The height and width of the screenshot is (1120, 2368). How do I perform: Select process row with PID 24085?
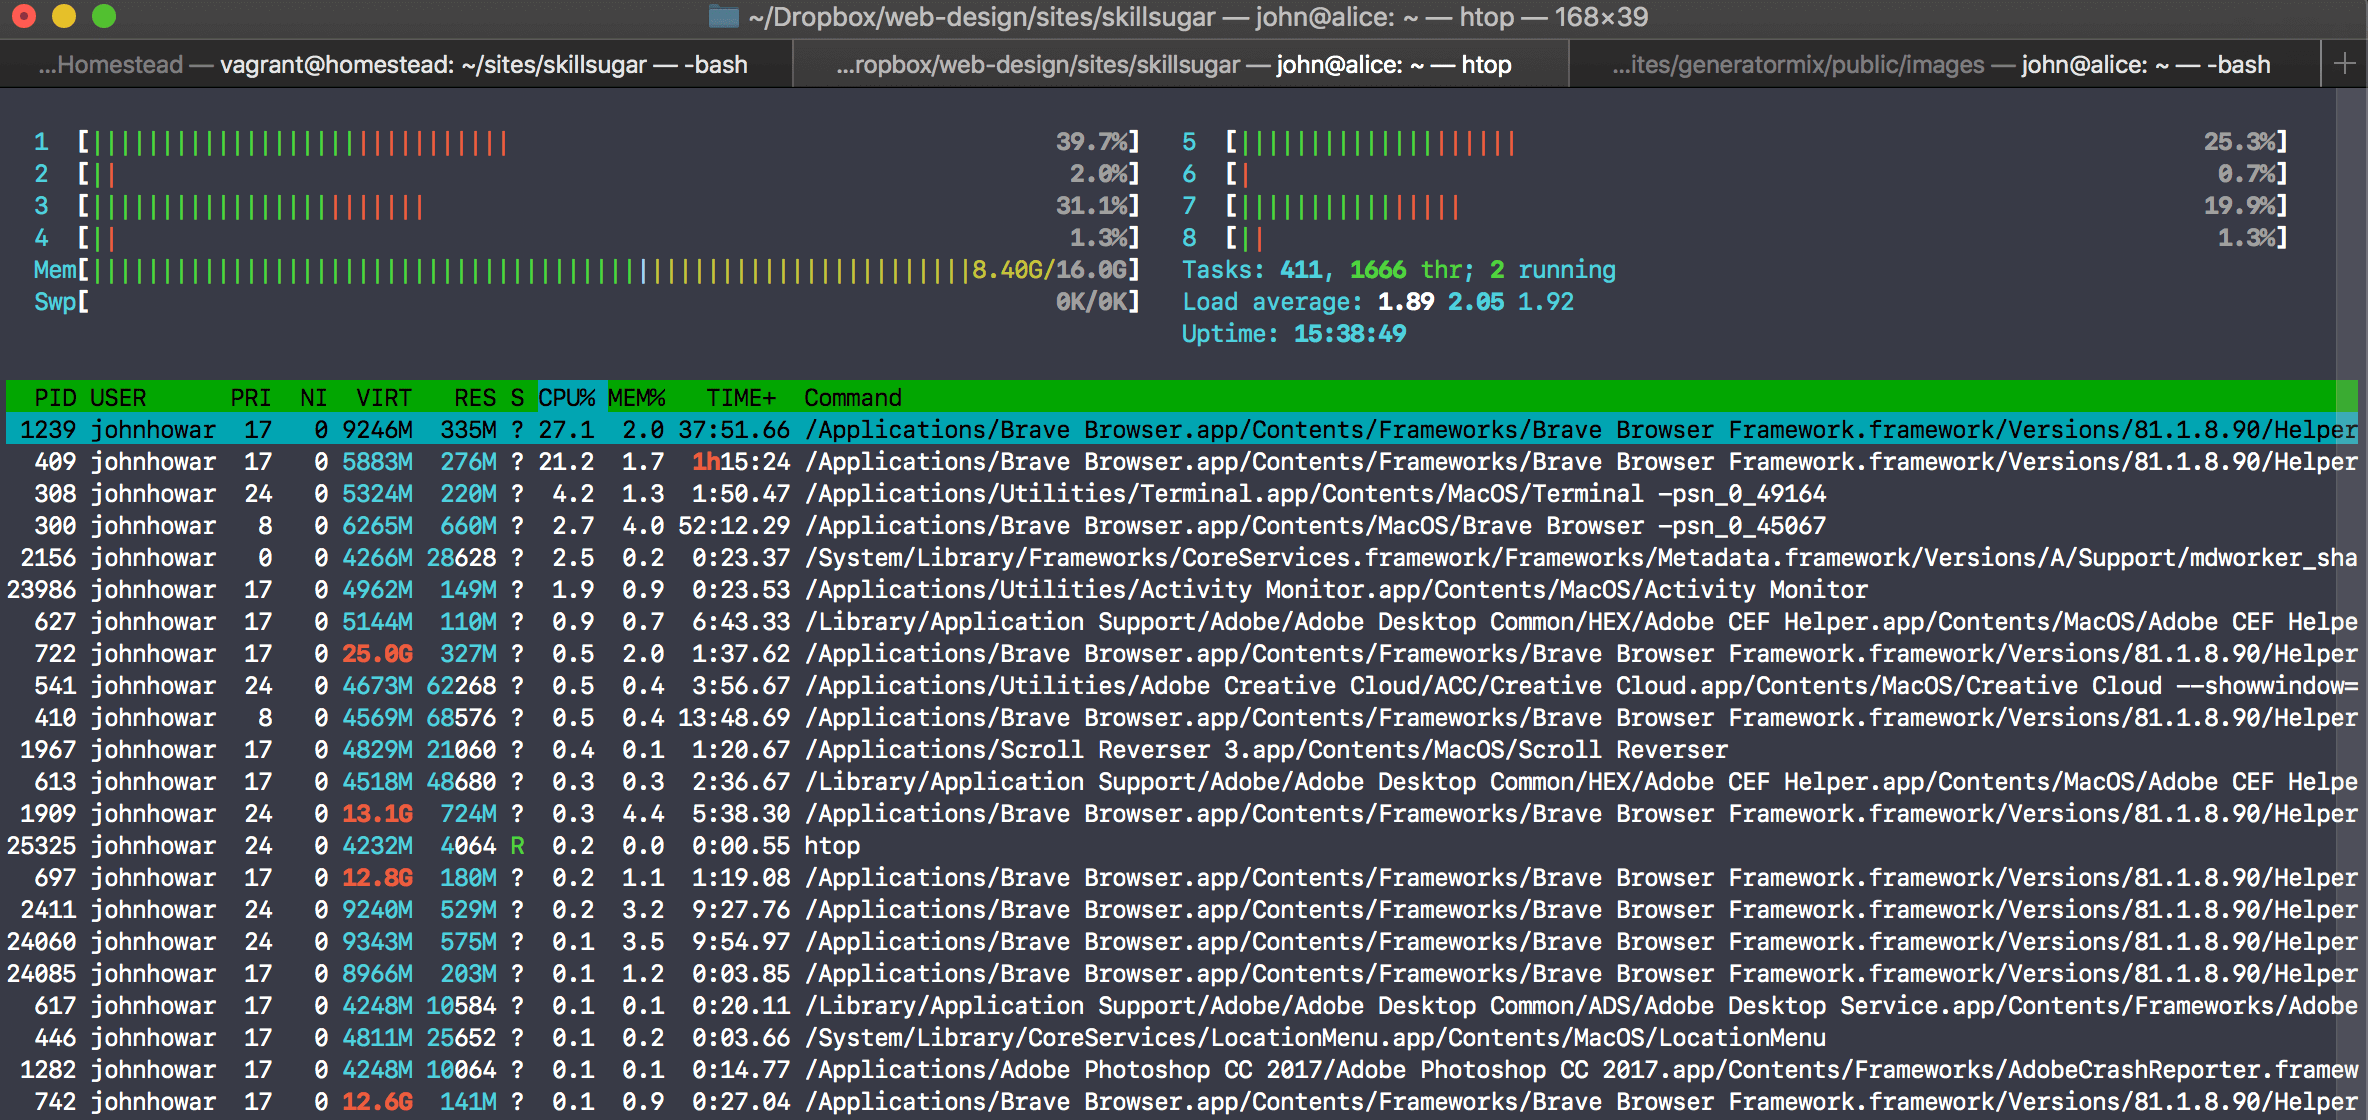1182,974
